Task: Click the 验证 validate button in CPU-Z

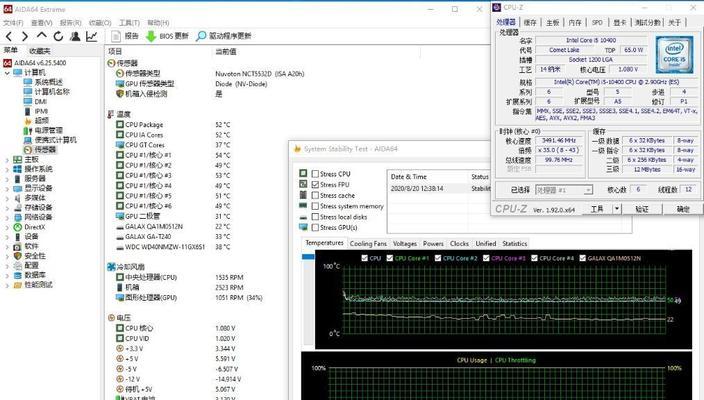Action: click(x=642, y=209)
